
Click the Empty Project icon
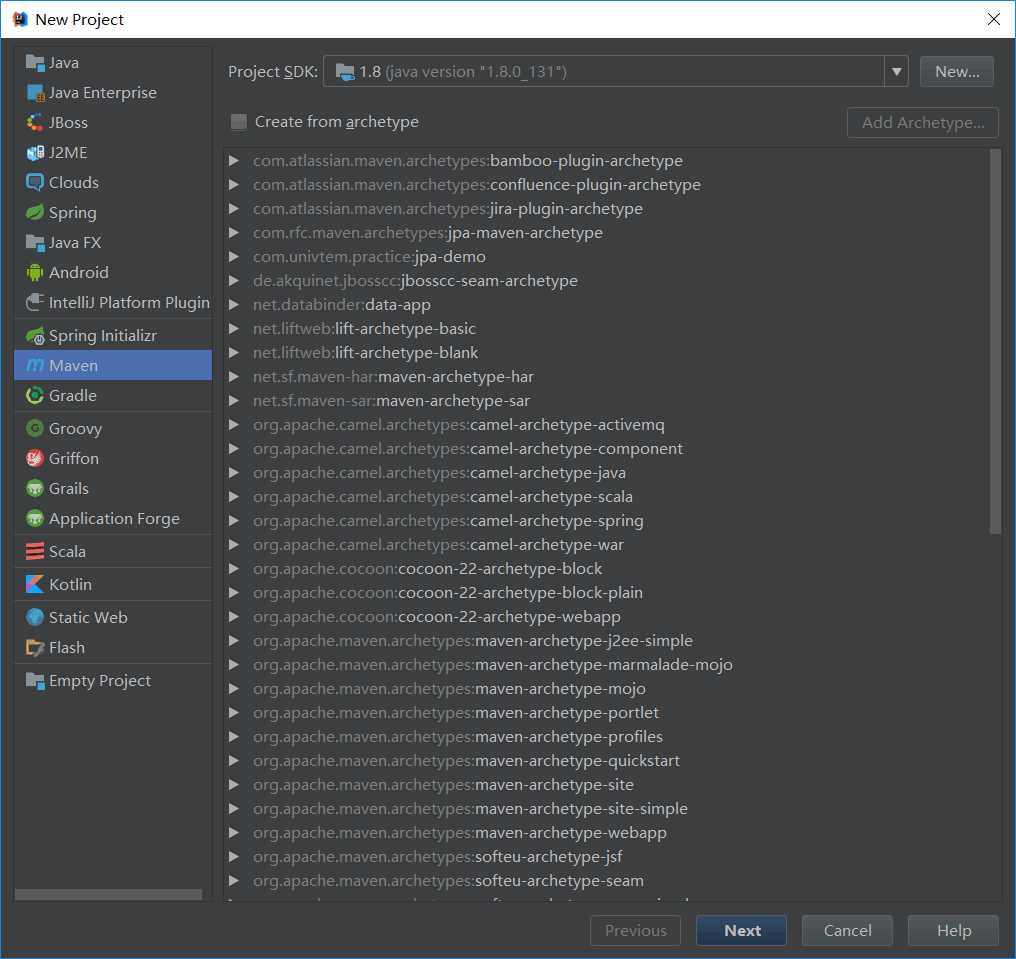[34, 680]
